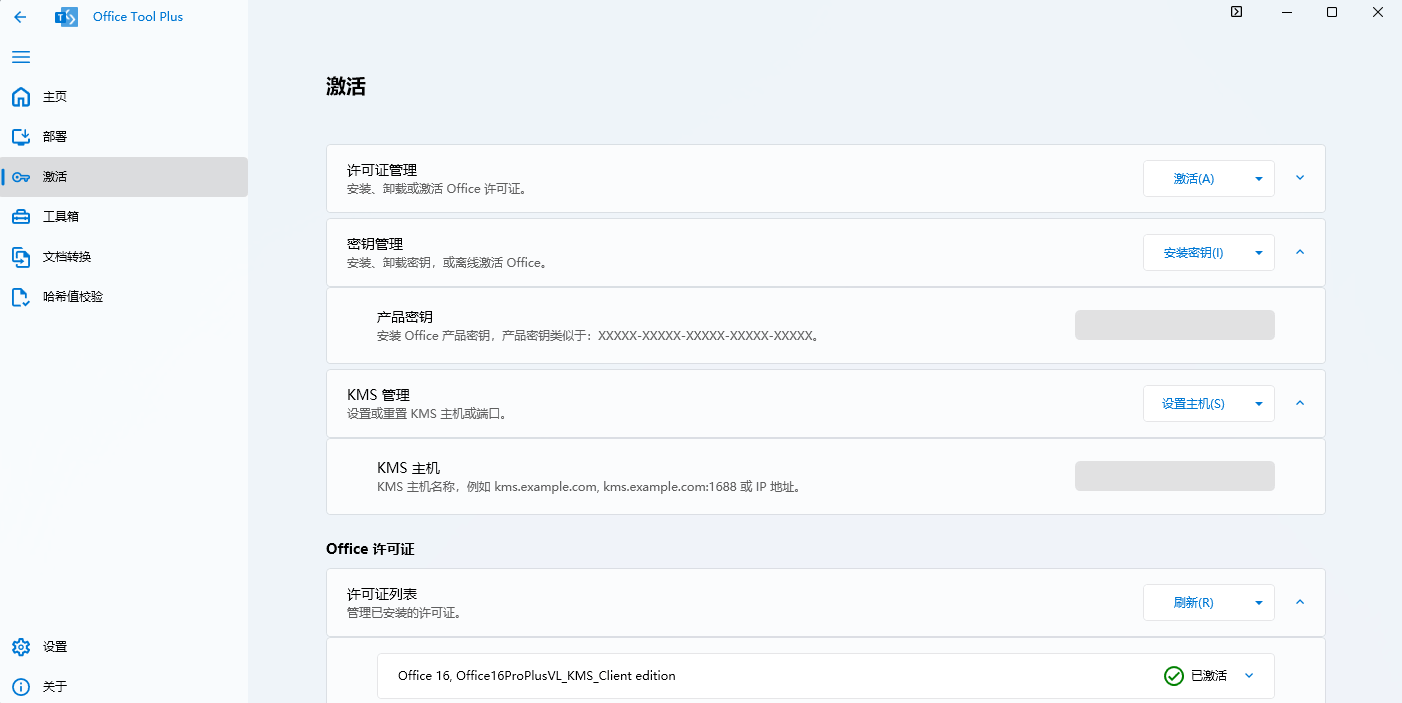Viewport: 1402px width, 703px height.
Task: Click the 许可证列表 heading
Action: [x=382, y=594]
